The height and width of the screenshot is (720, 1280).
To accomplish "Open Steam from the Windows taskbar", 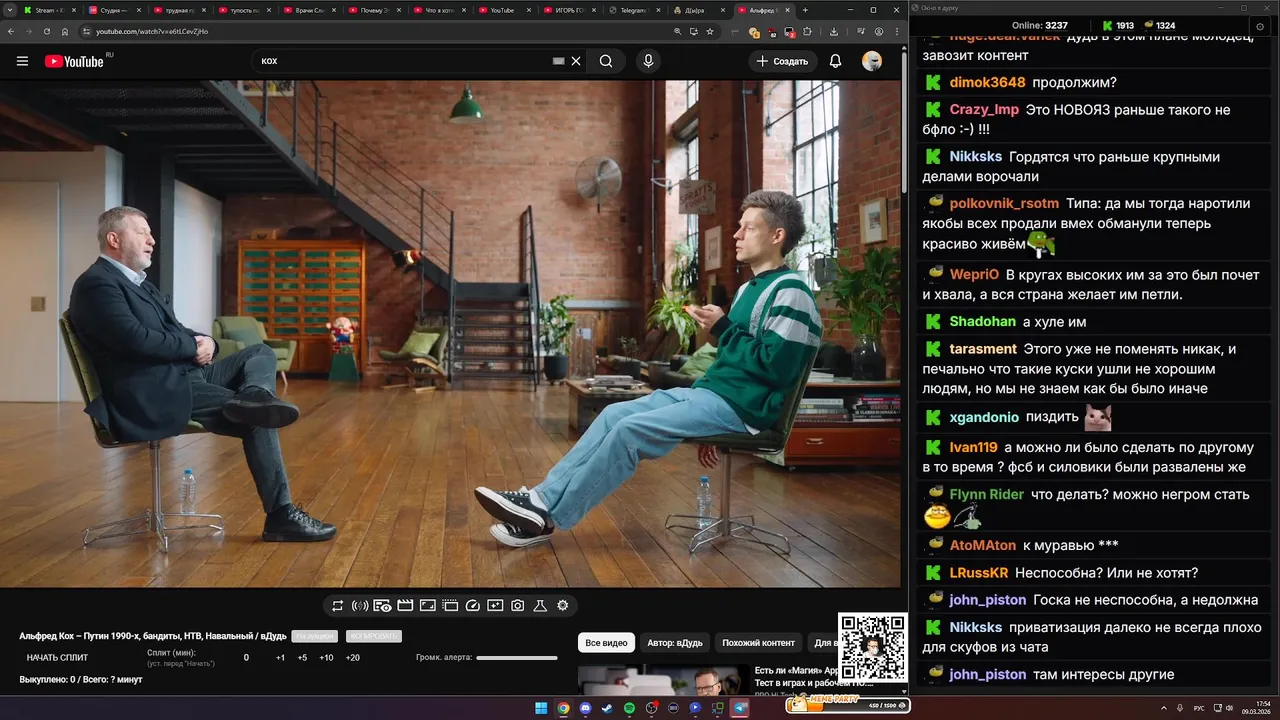I will pos(607,708).
